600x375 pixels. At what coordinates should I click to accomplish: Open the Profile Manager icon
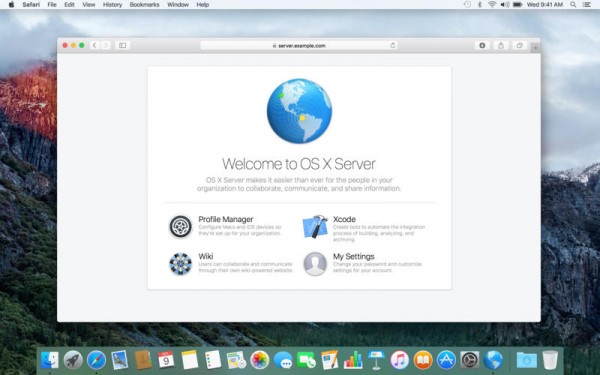point(180,227)
